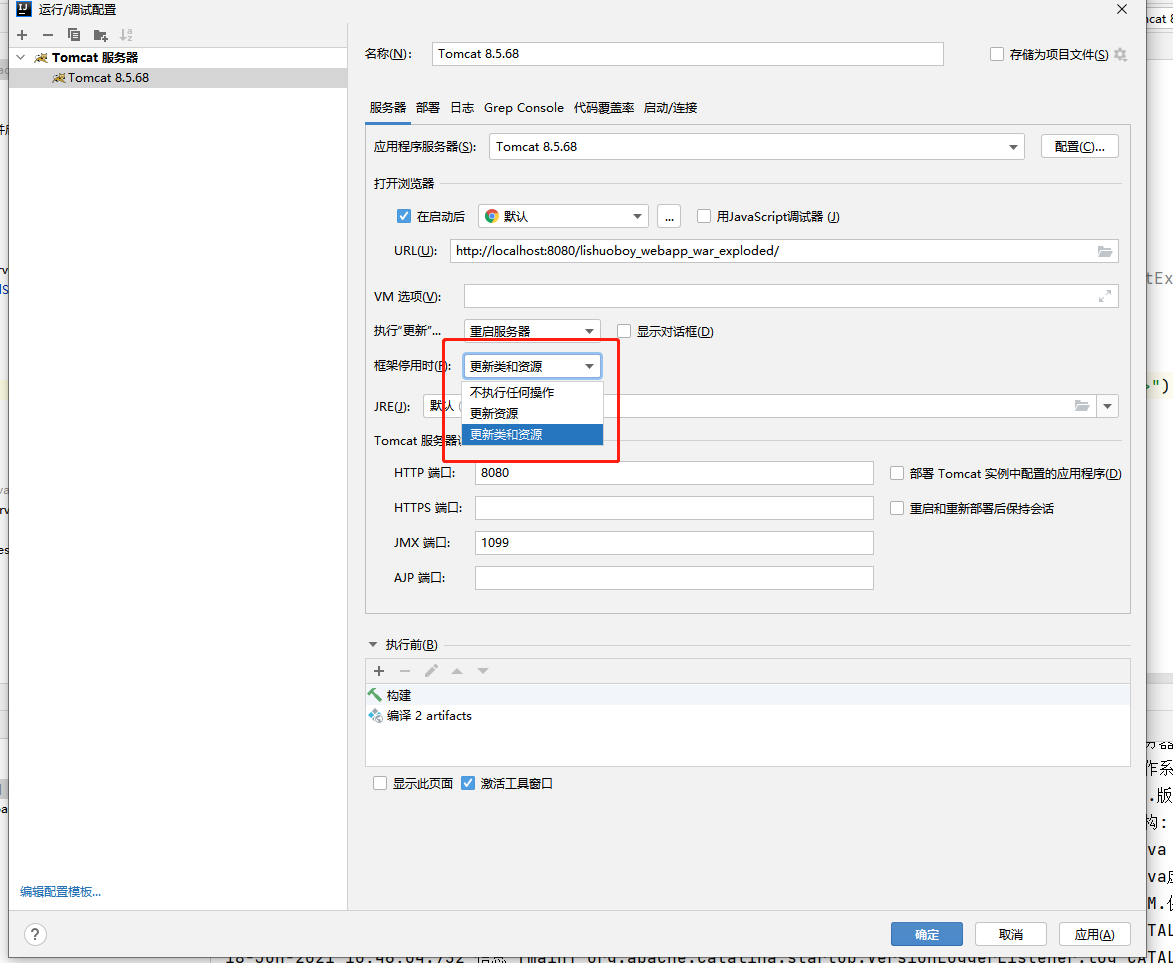Viewport: 1173px width, 963px height.
Task: Choose 更新资源 from the list
Action: [x=532, y=413]
